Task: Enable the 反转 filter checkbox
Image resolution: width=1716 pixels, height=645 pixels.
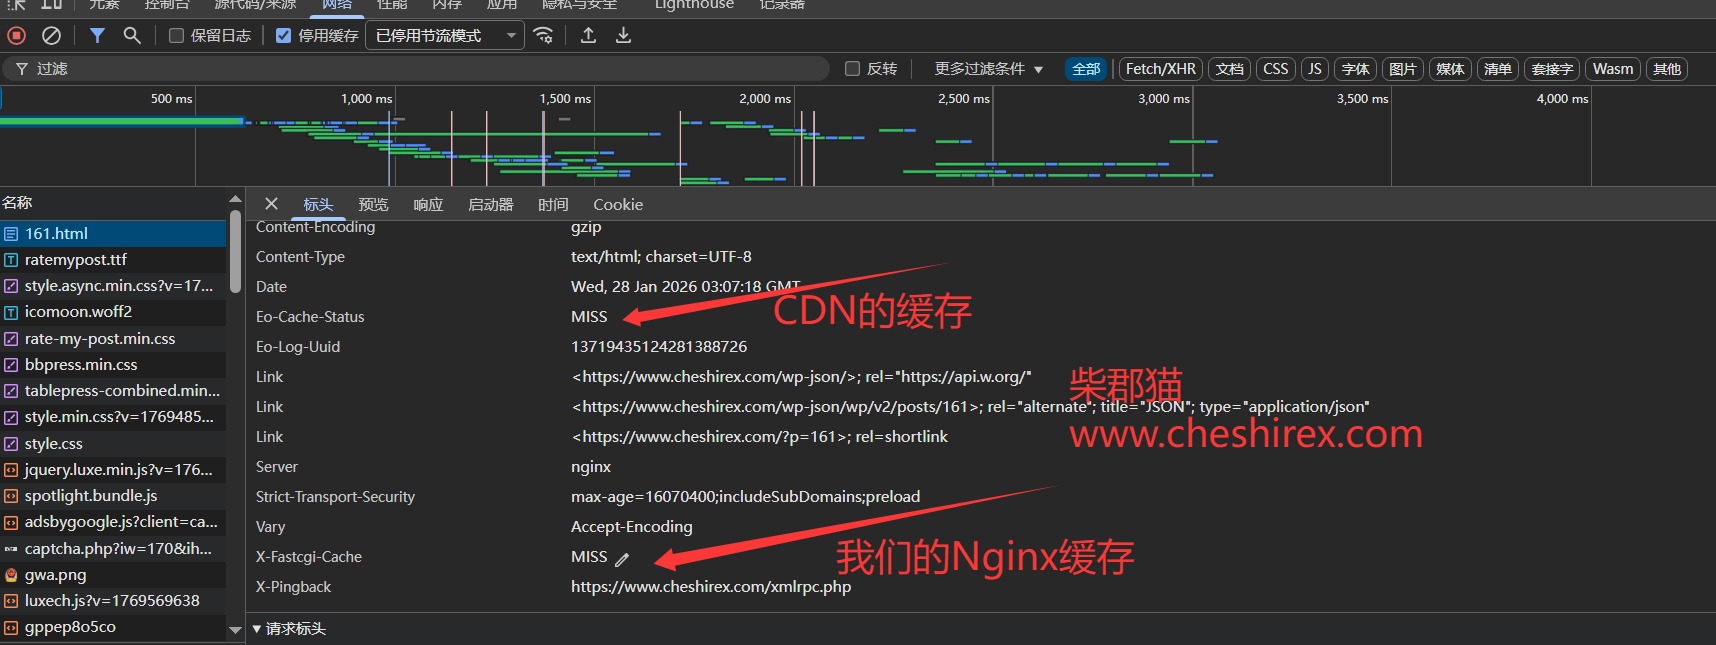Action: [x=852, y=69]
